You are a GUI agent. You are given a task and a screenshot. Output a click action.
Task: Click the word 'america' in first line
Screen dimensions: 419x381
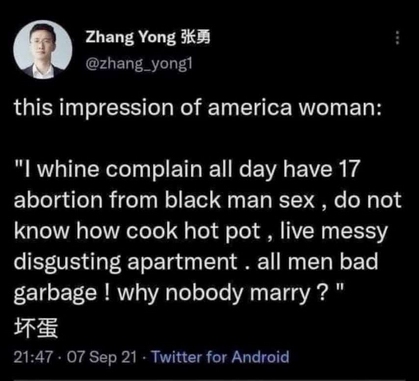[250, 108]
